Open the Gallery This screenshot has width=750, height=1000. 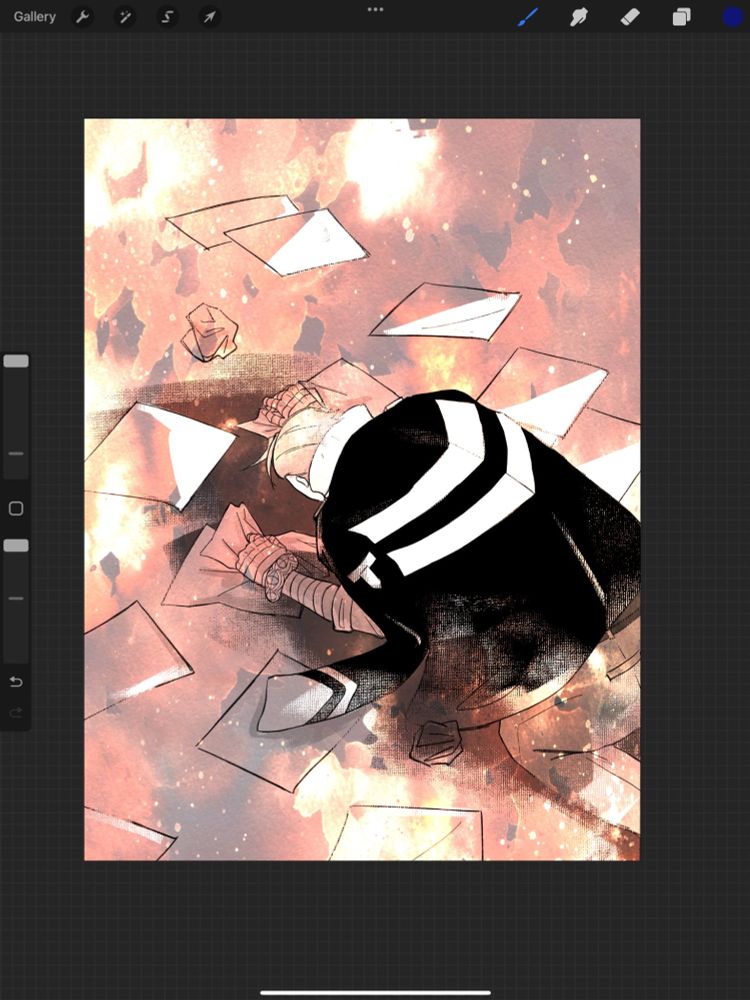[34, 17]
